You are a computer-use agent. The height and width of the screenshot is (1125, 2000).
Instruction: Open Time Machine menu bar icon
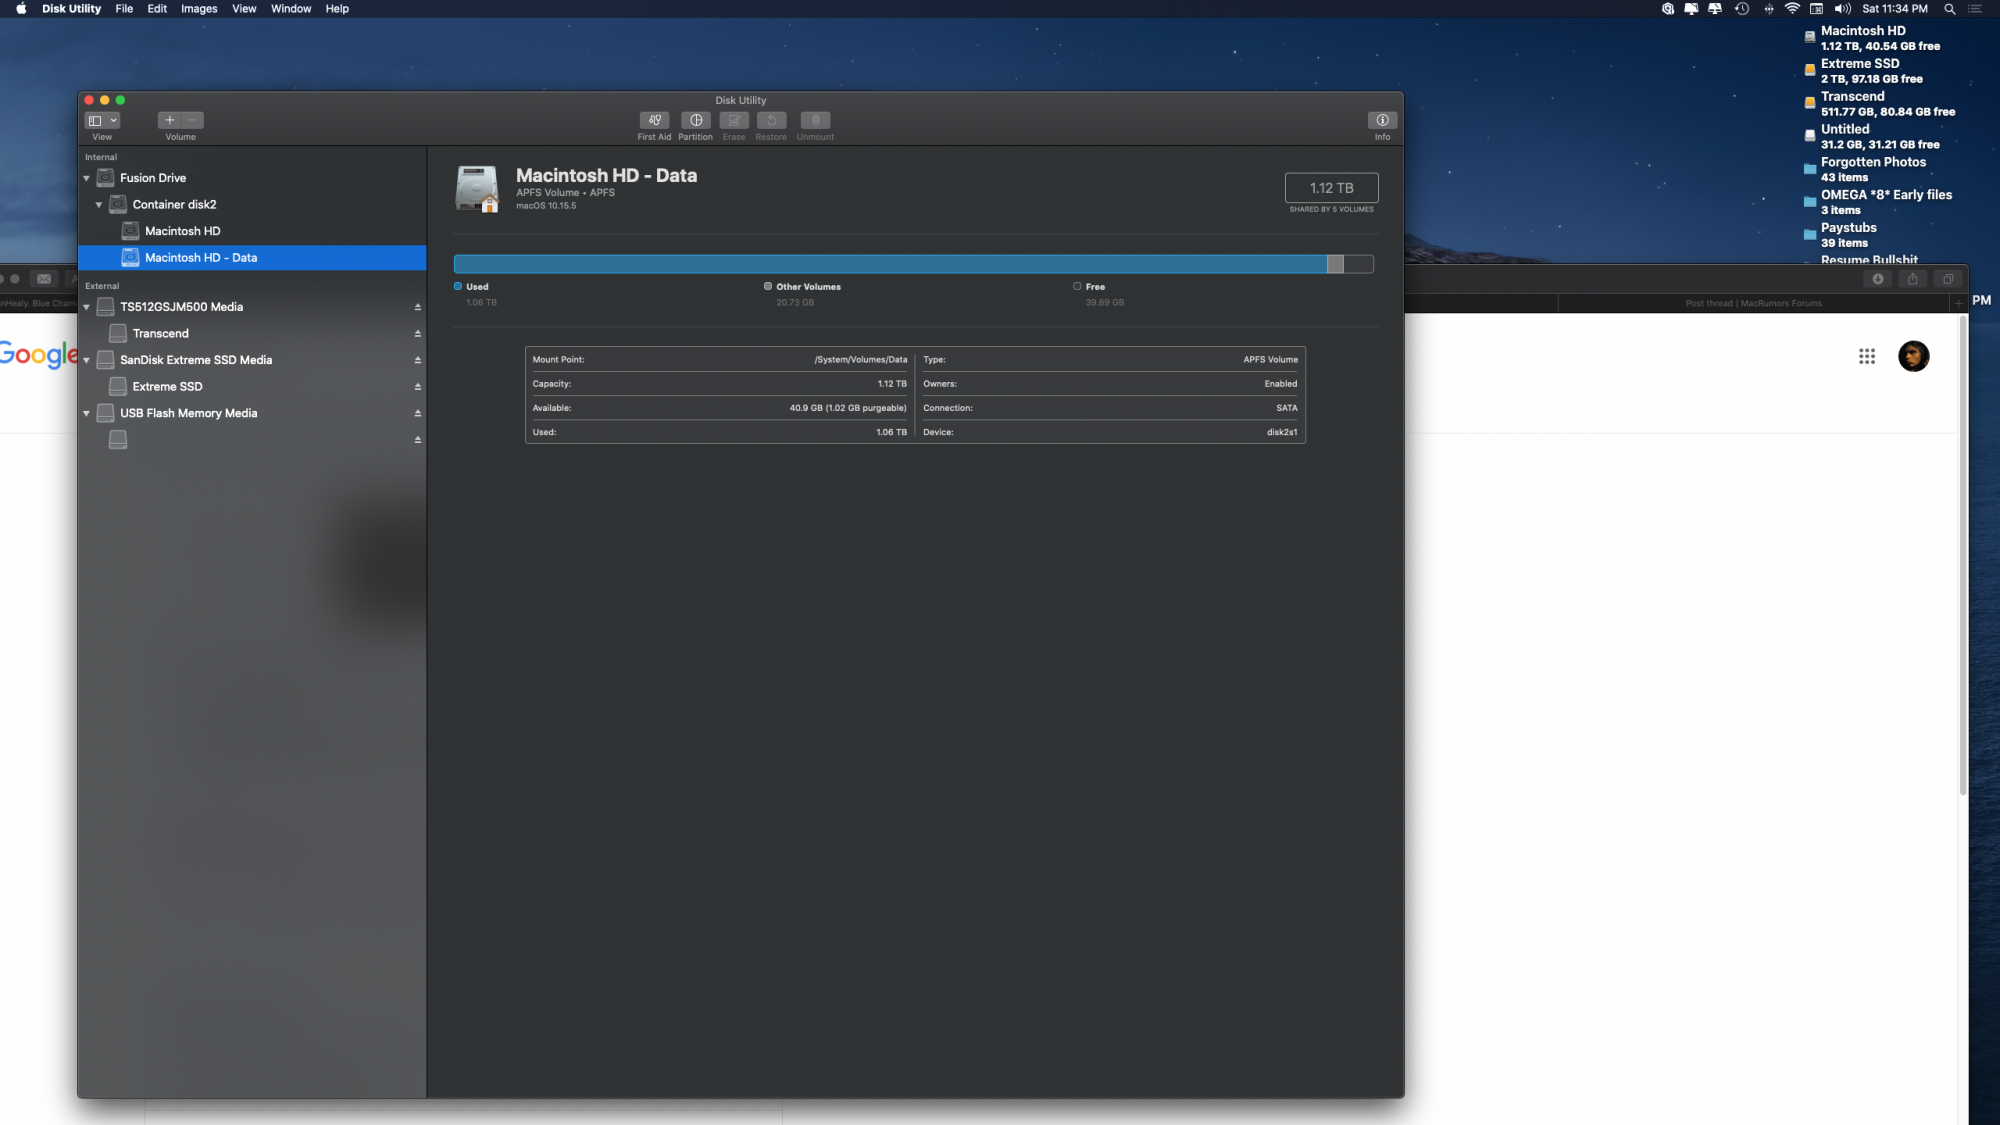coord(1741,9)
